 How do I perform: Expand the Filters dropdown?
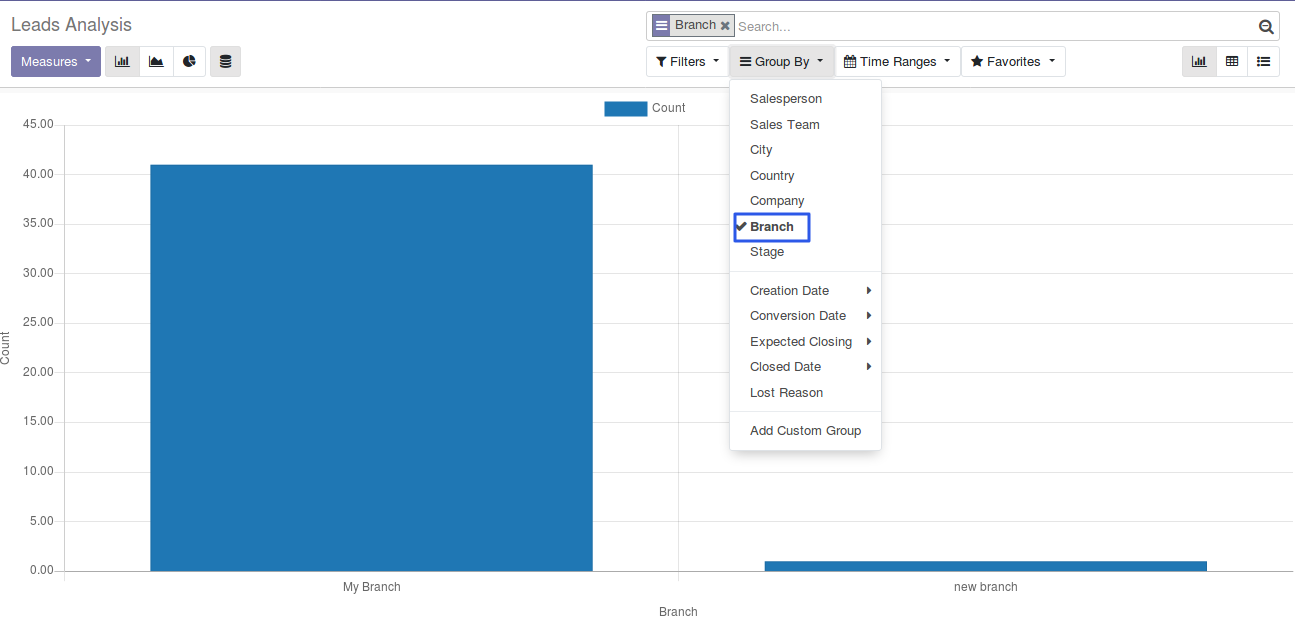[688, 62]
